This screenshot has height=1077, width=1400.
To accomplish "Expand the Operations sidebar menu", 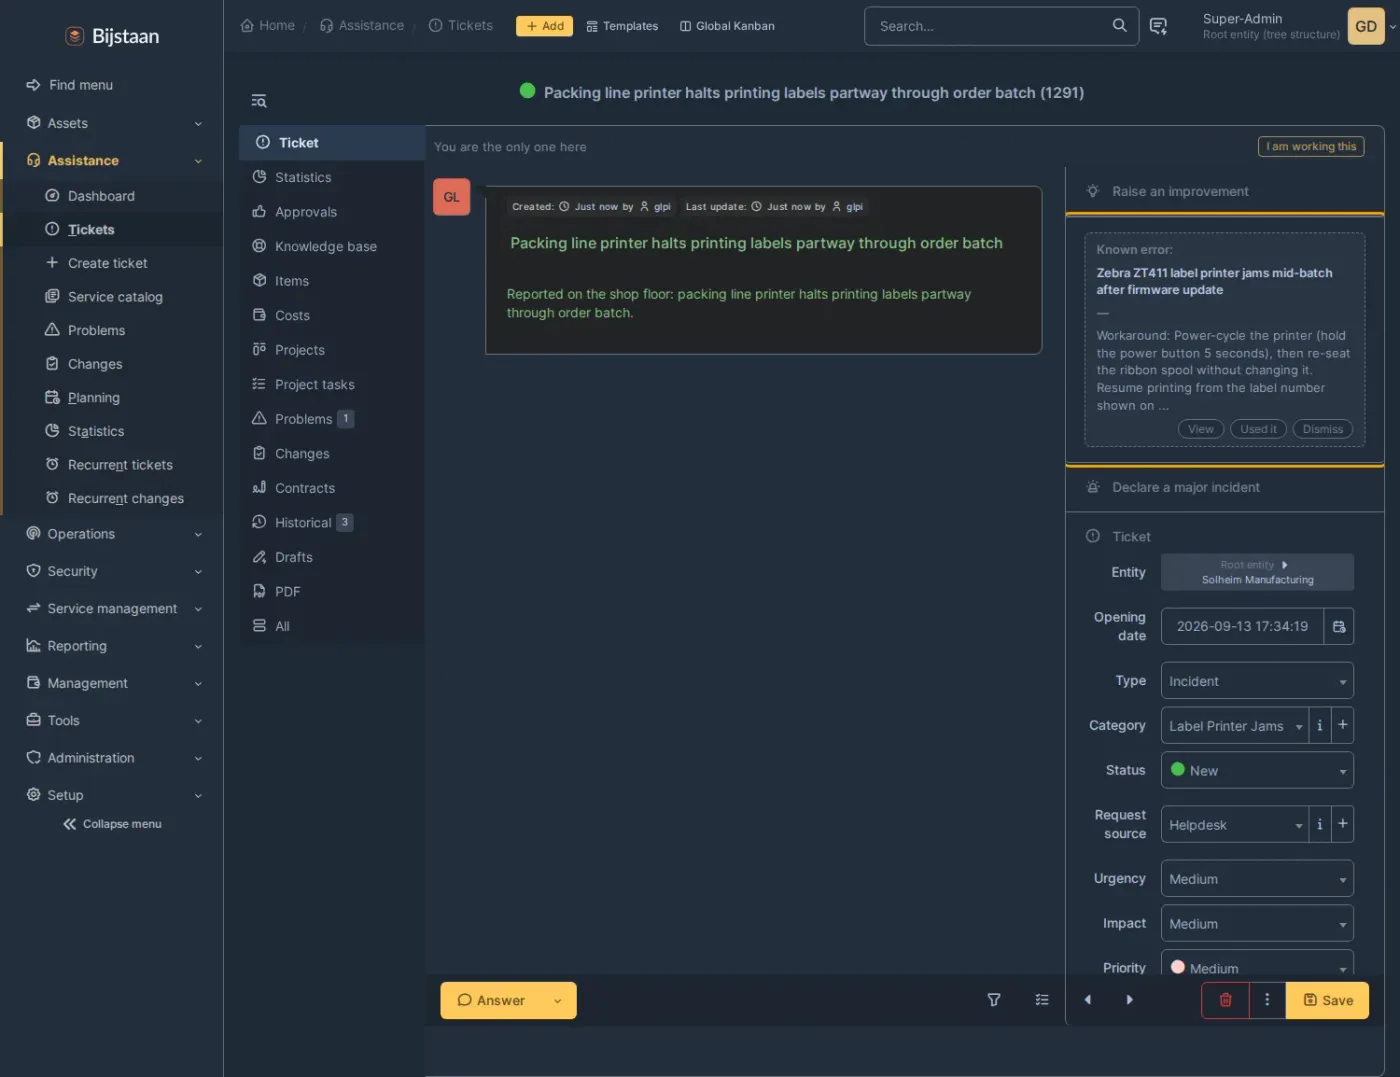I will [x=112, y=534].
